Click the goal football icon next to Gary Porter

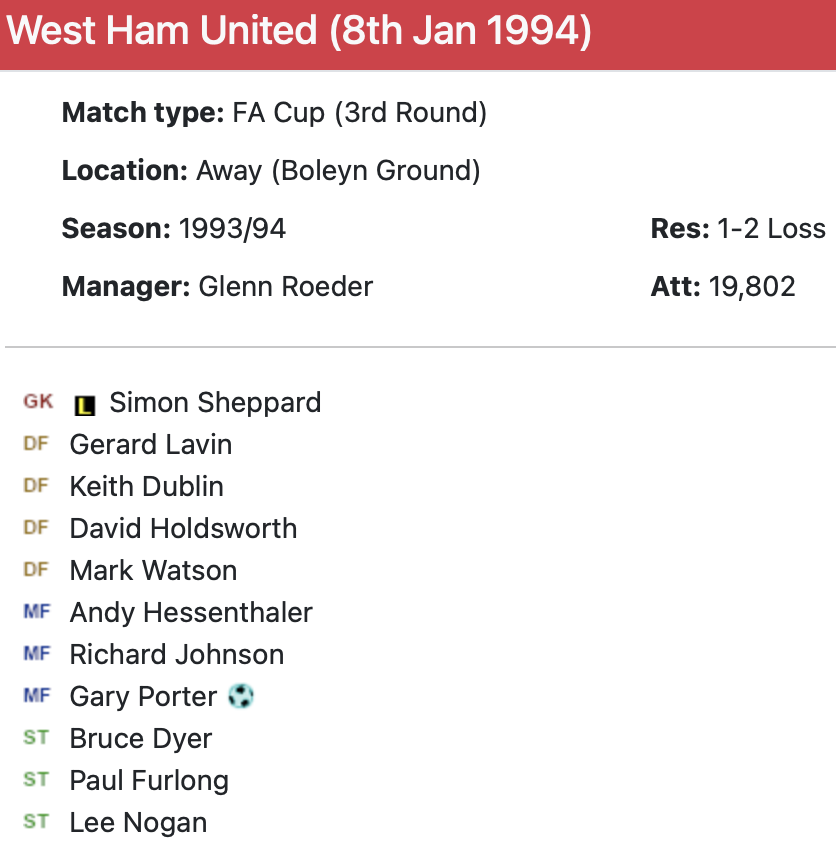click(240, 696)
